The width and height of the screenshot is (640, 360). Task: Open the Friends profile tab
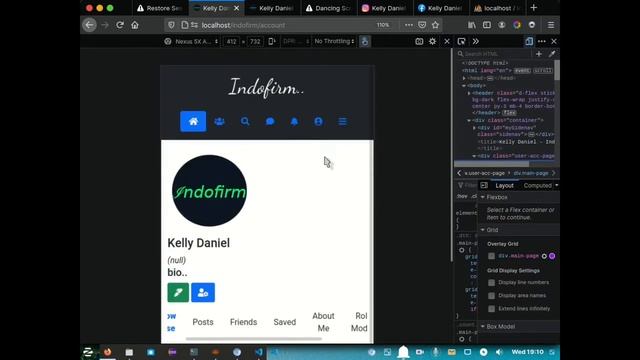pos(244,322)
